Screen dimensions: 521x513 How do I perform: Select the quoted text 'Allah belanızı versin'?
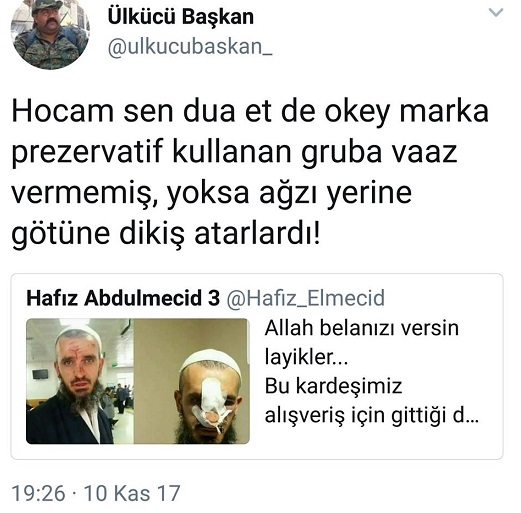click(362, 328)
